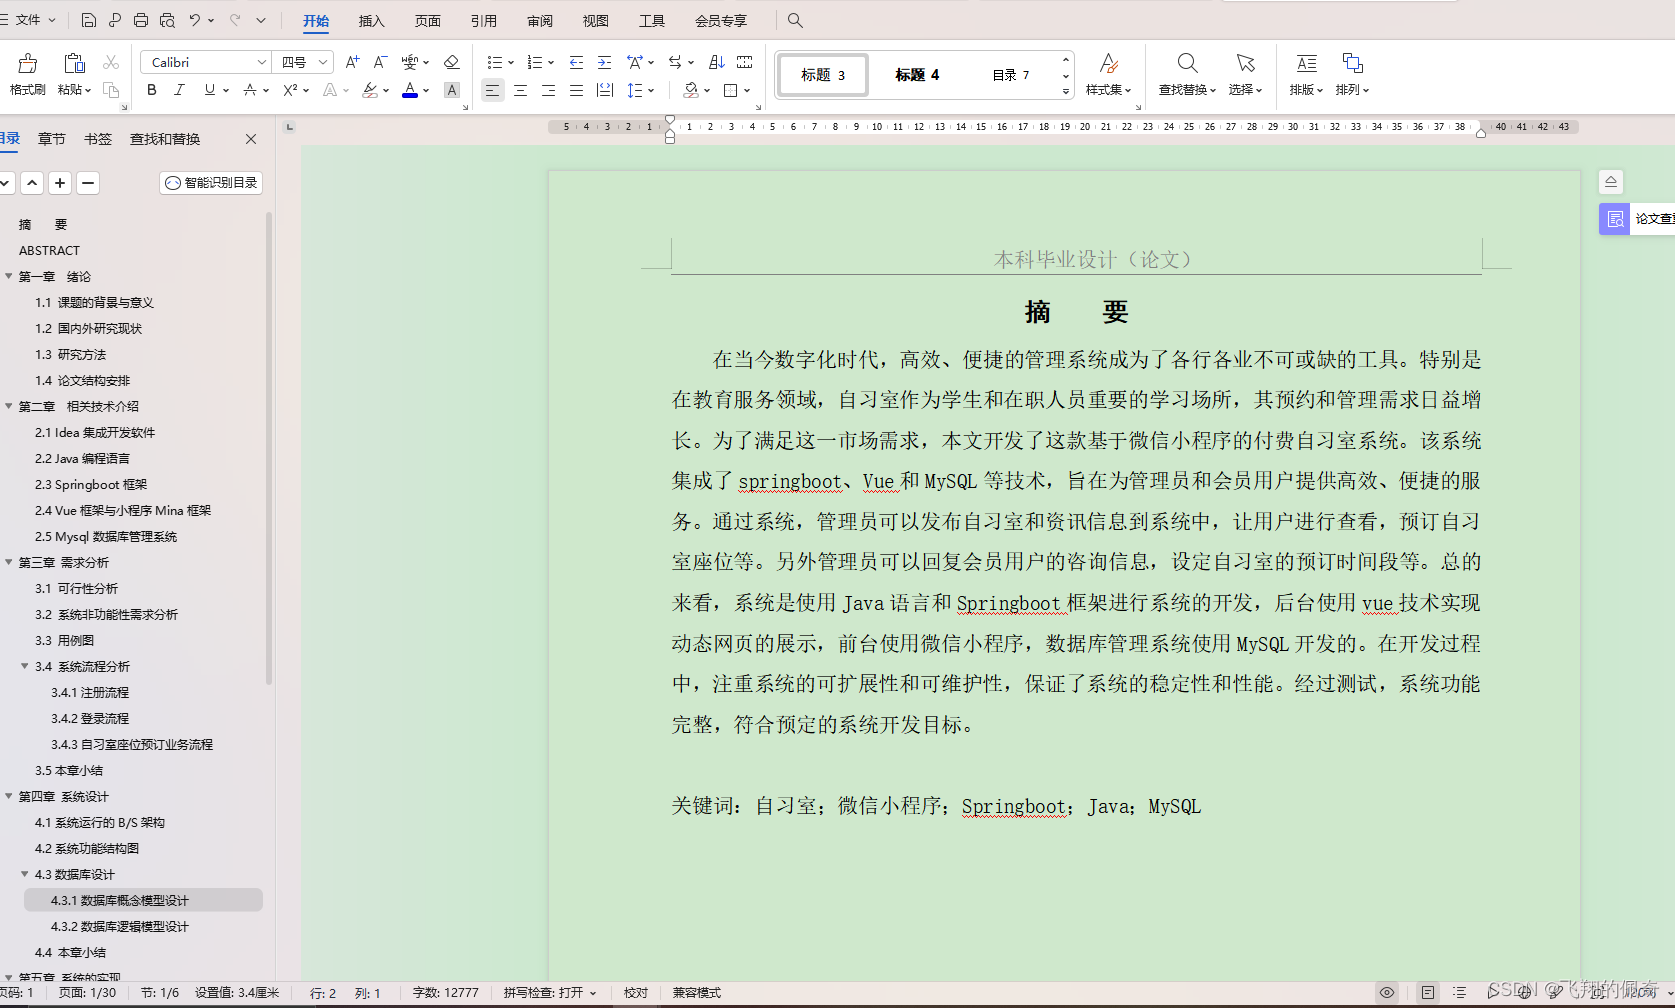This screenshot has width=1675, height=1008.
Task: Apply the 标题 4 style
Action: click(x=917, y=75)
